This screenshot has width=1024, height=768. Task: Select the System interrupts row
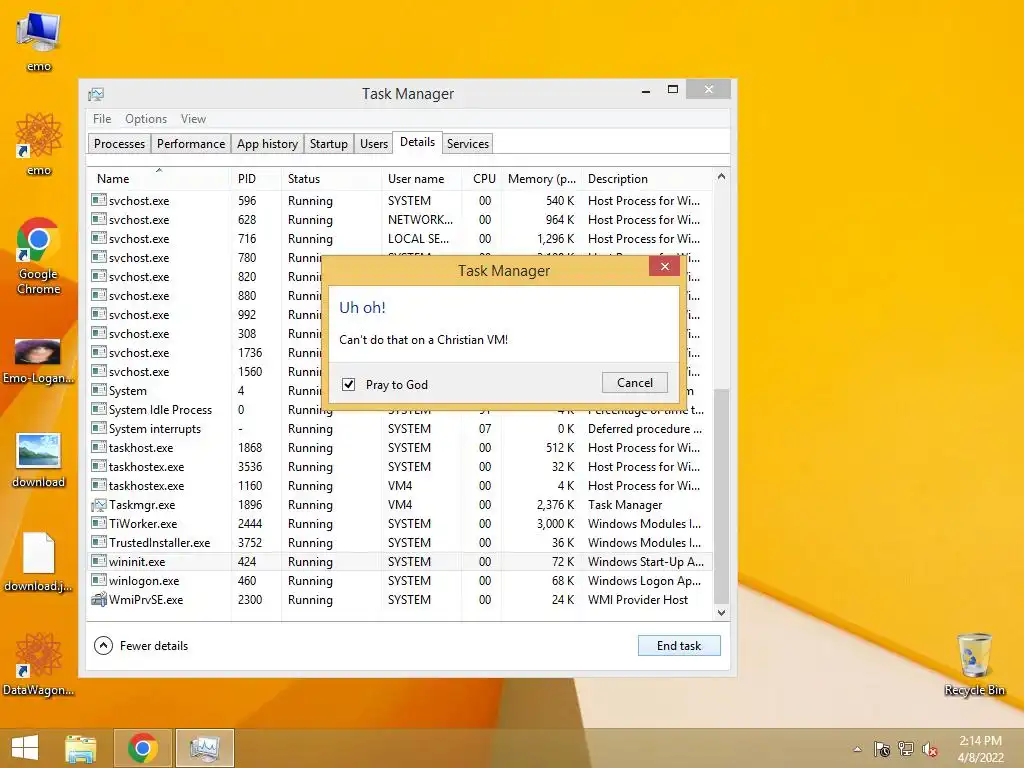click(400, 429)
